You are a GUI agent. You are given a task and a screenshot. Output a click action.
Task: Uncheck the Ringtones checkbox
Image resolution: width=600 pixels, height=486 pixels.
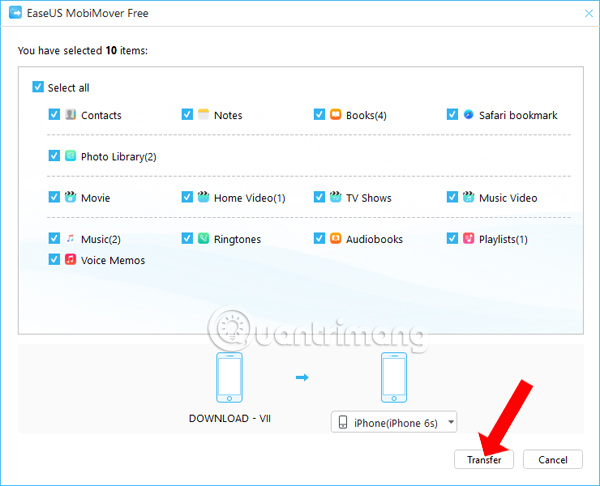pos(187,238)
